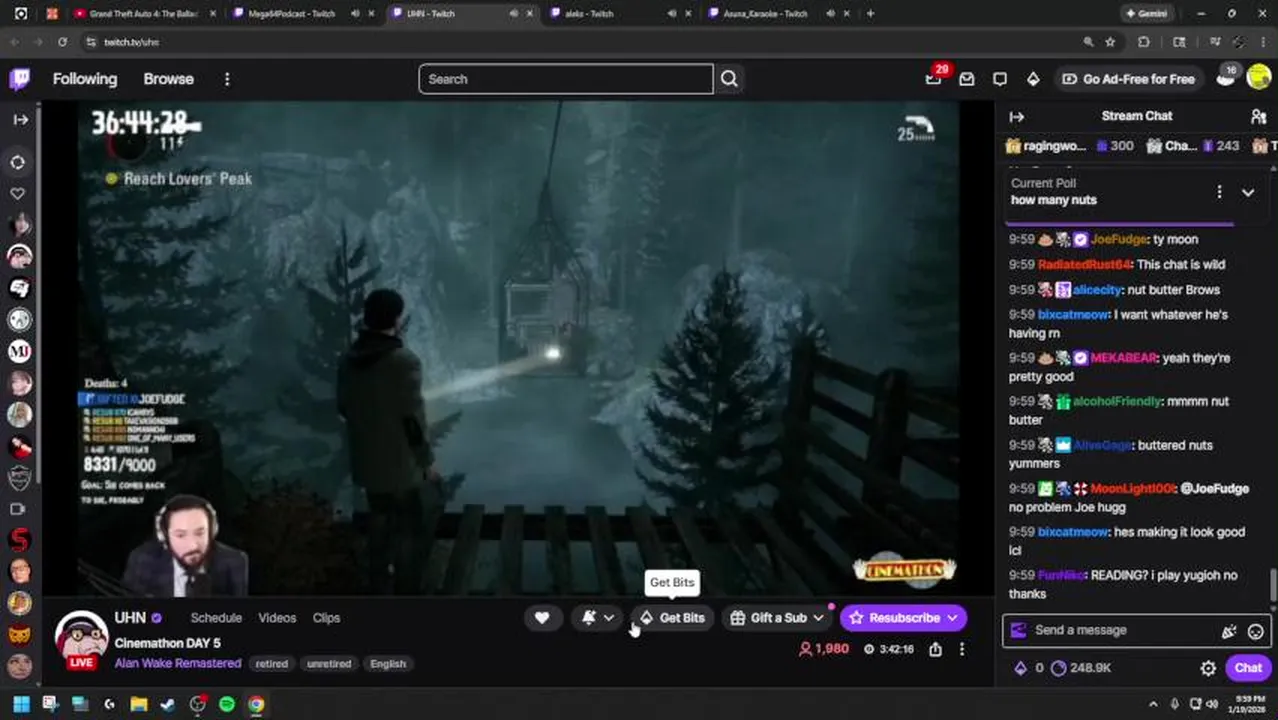1278x720 pixels.
Task: Click the Get Bits diamond icon in top bar
Action: tap(1033, 79)
